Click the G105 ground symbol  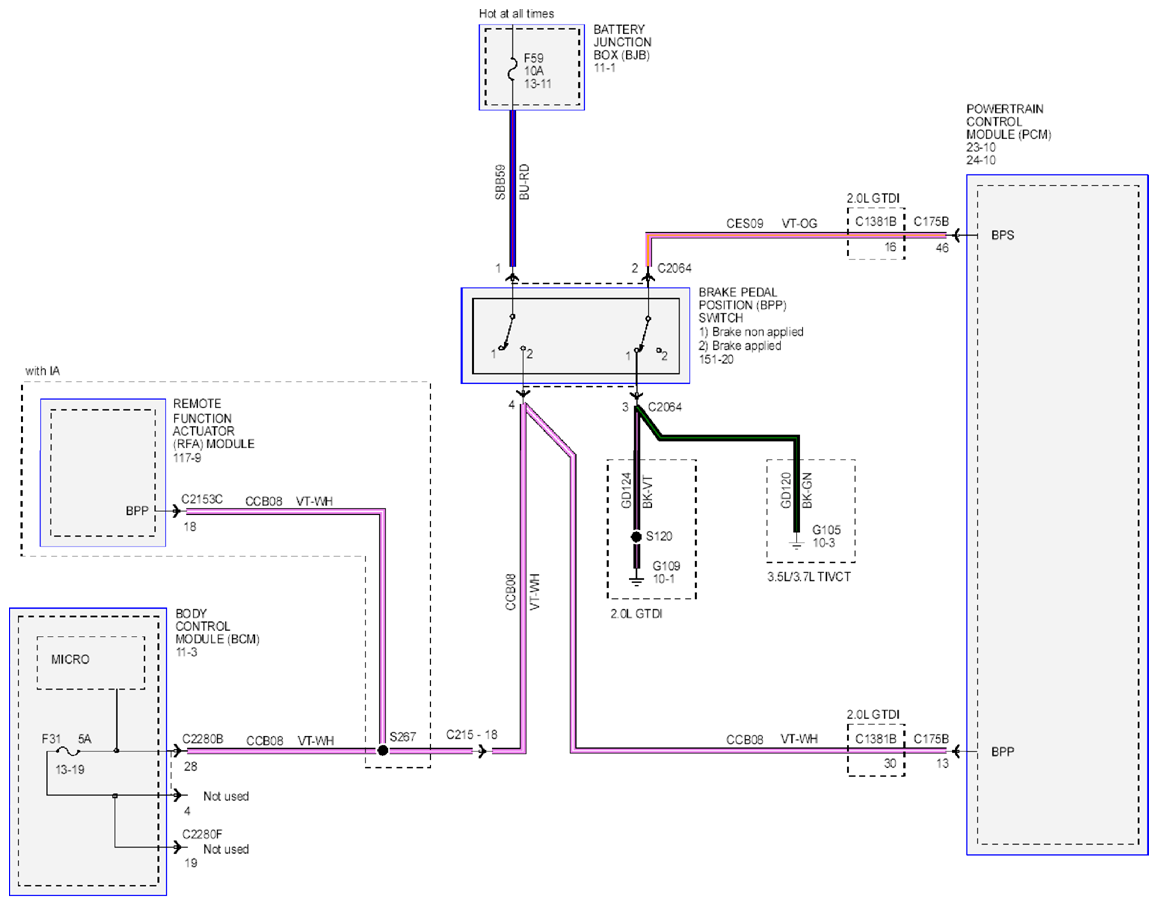tap(795, 543)
